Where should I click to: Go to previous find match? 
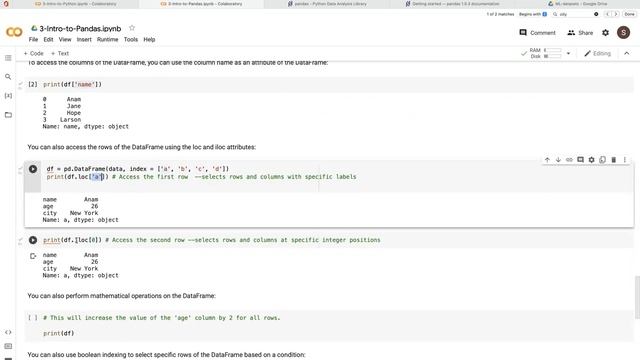607,14
